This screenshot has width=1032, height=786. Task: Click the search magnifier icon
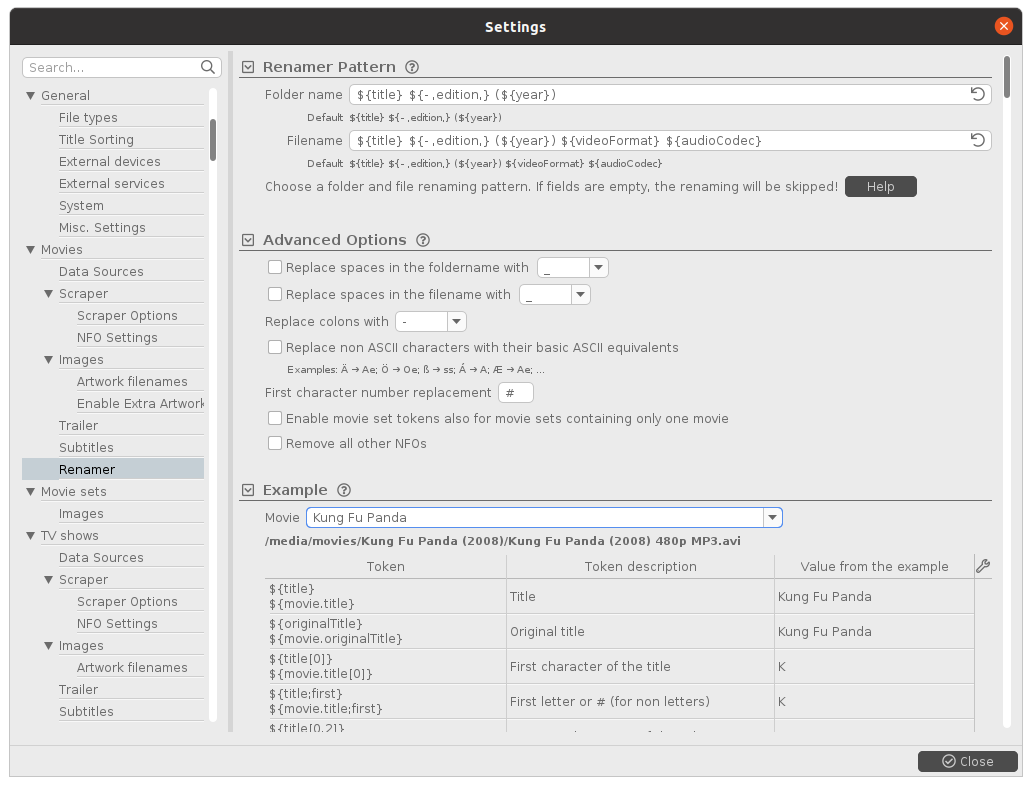point(208,68)
